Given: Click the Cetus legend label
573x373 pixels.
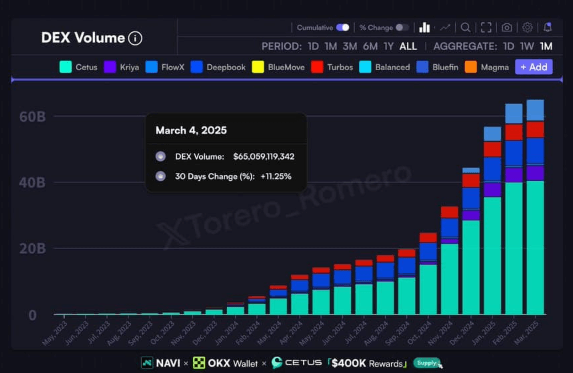Looking at the screenshot, I should (x=86, y=67).
